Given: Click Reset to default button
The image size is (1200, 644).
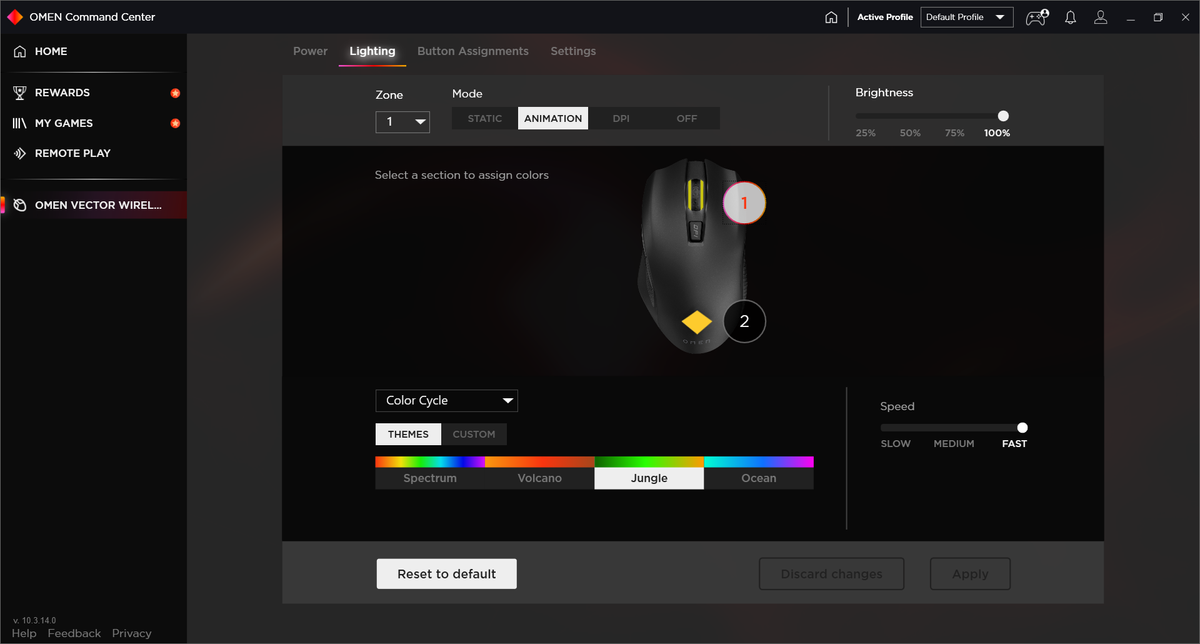Looking at the screenshot, I should (x=447, y=574).
